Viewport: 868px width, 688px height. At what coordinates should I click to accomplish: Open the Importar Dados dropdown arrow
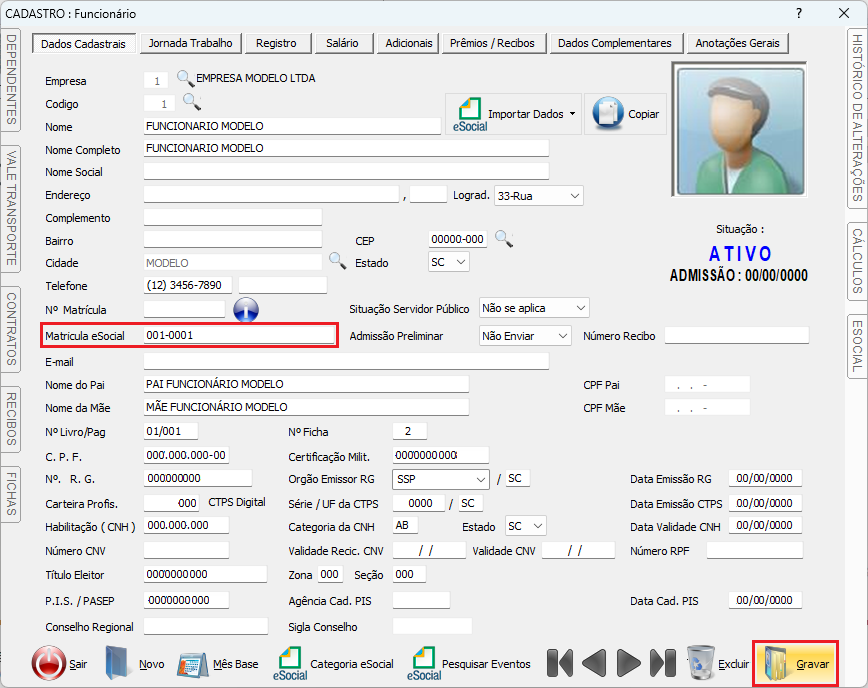(x=572, y=114)
